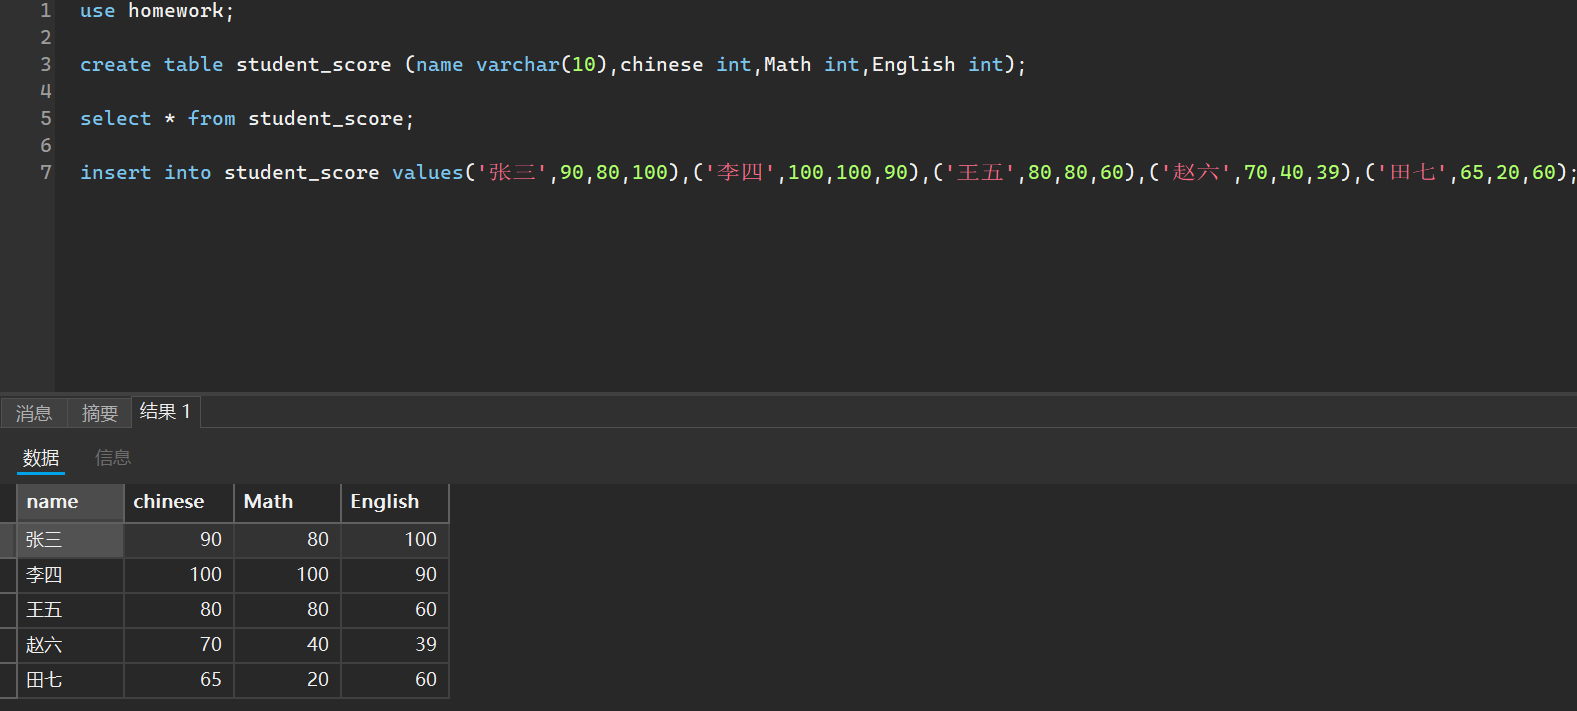Viewport: 1577px width, 711px height.
Task: Click the '李四' string in insert statement
Action: [x=740, y=173]
